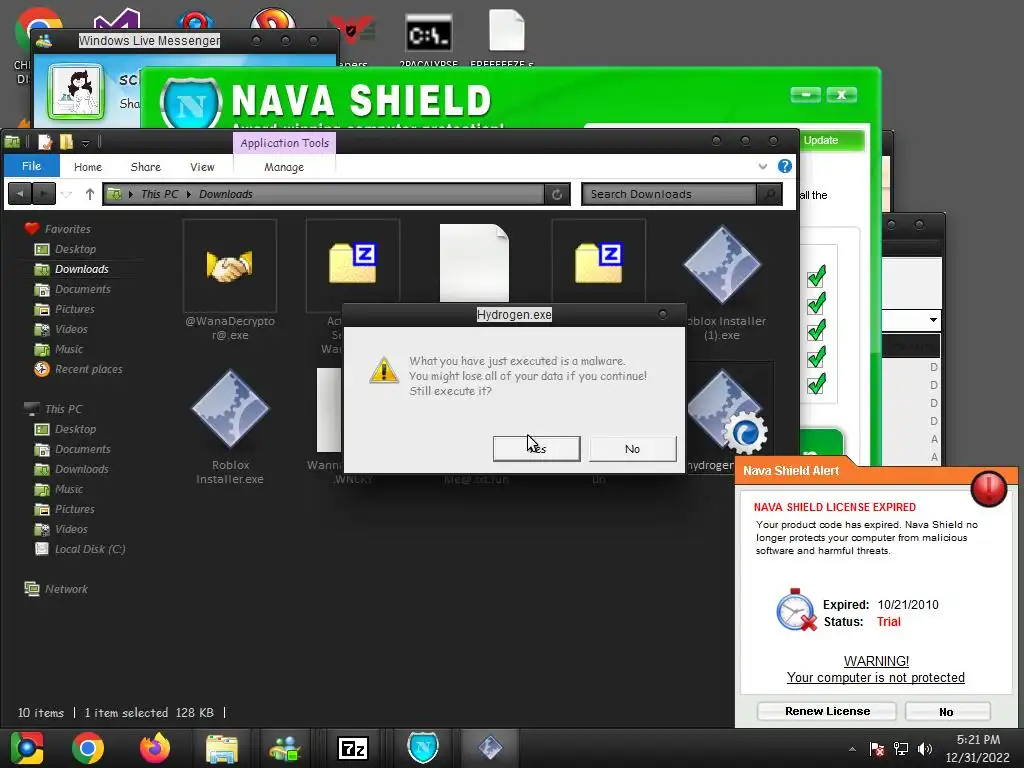Confirm Yes in Hydrogen.exe warning dialog
1024x768 pixels.
(536, 449)
